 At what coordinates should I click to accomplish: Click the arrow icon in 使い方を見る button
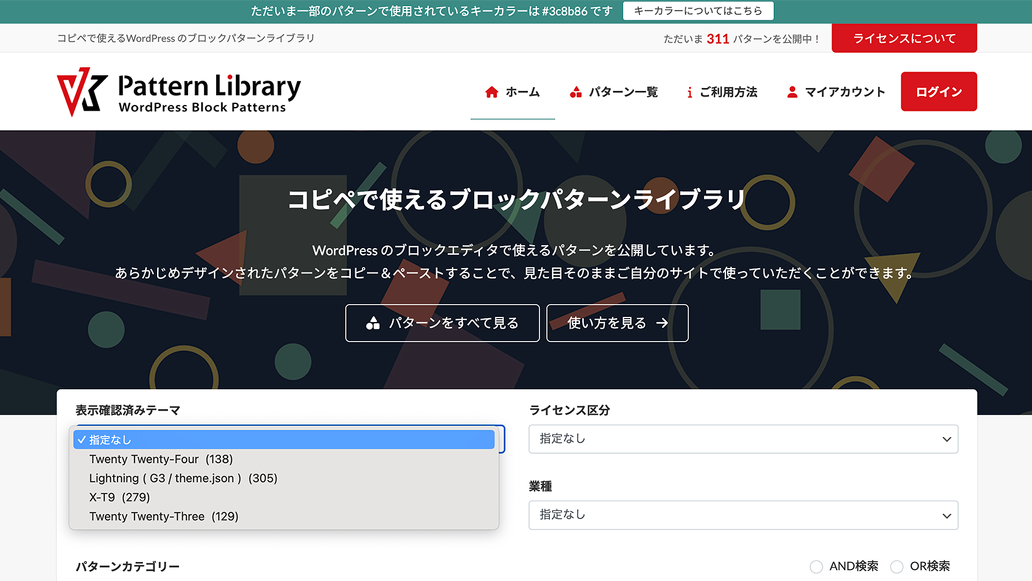click(x=662, y=323)
